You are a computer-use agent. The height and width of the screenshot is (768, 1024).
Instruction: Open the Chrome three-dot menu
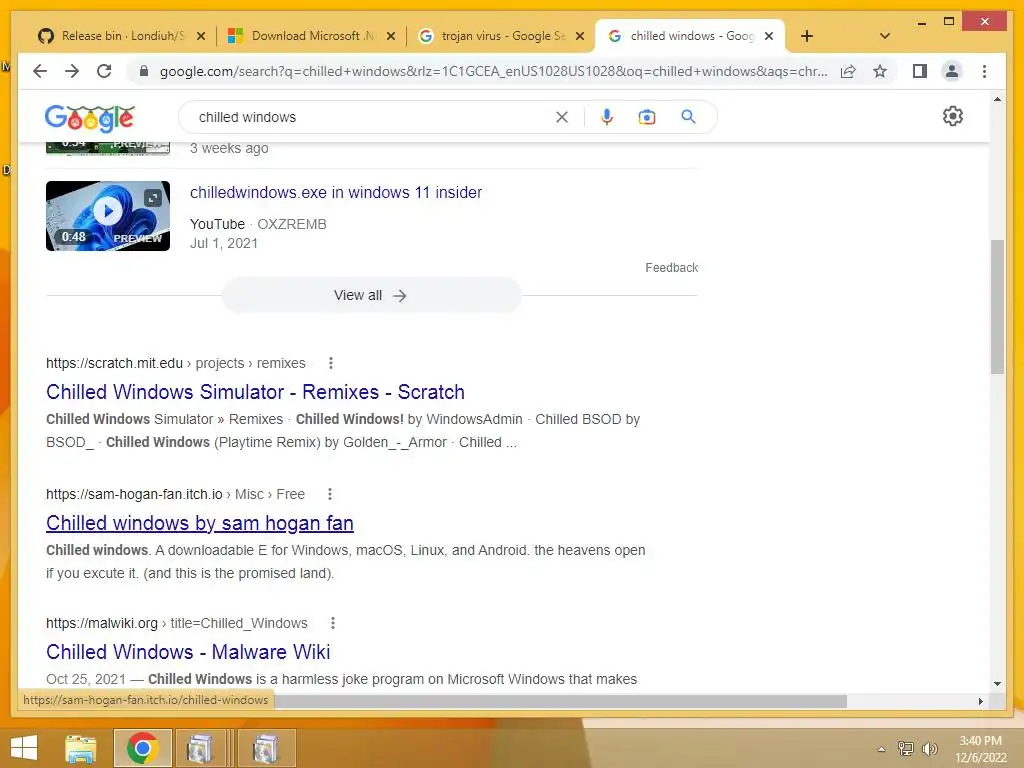click(x=984, y=71)
